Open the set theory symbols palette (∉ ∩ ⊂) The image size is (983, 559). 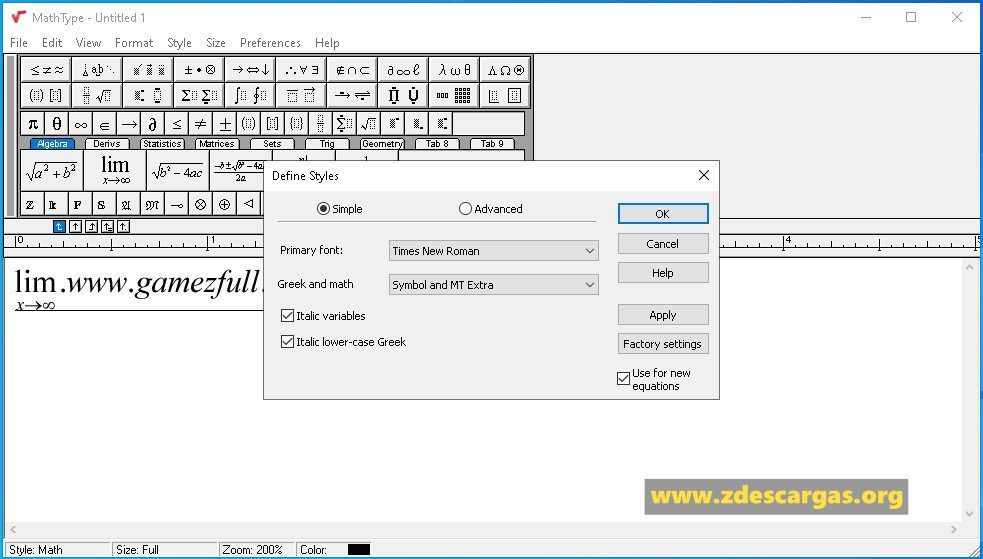tap(352, 70)
